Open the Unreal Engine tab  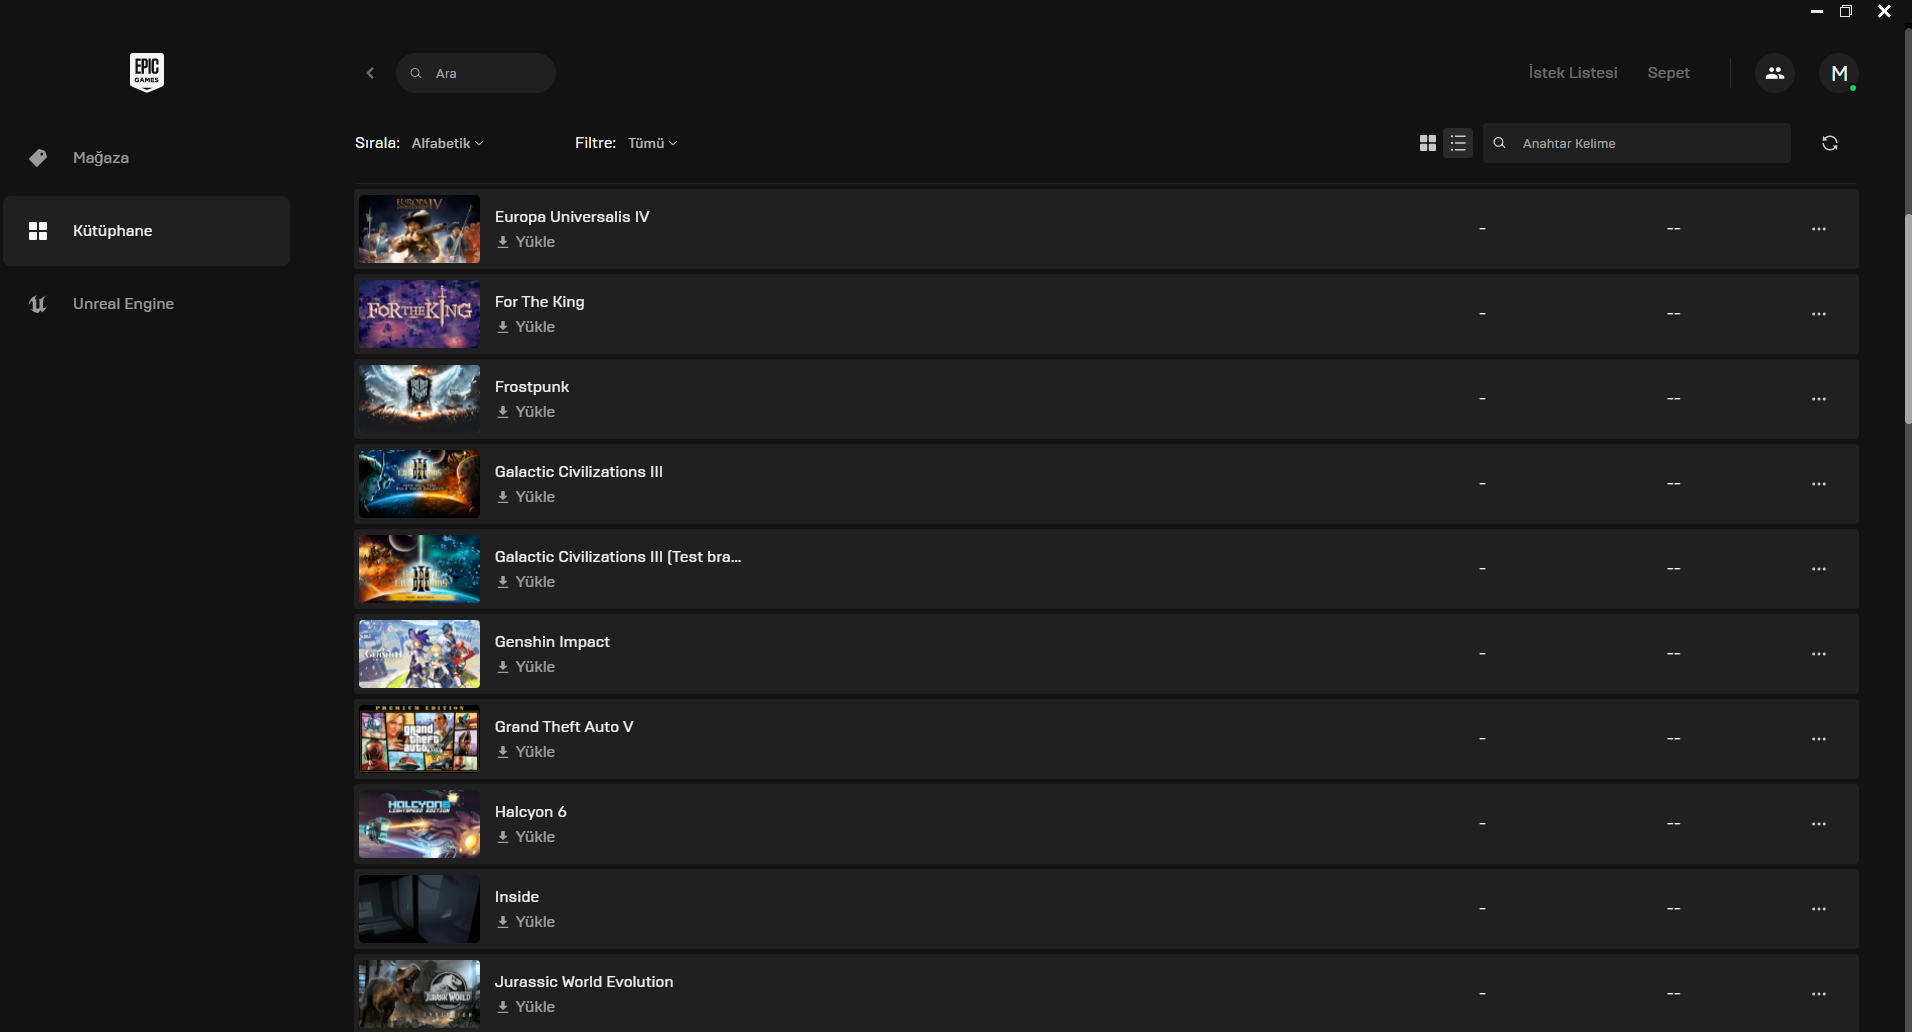click(x=147, y=304)
